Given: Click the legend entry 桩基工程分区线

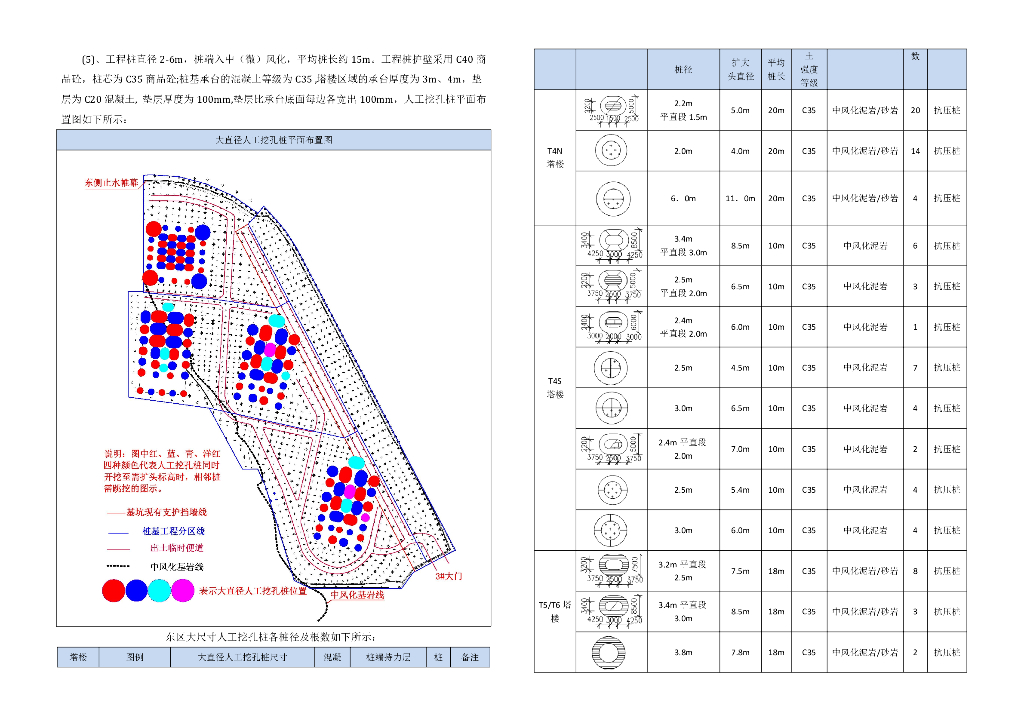Looking at the screenshot, I should [x=174, y=531].
